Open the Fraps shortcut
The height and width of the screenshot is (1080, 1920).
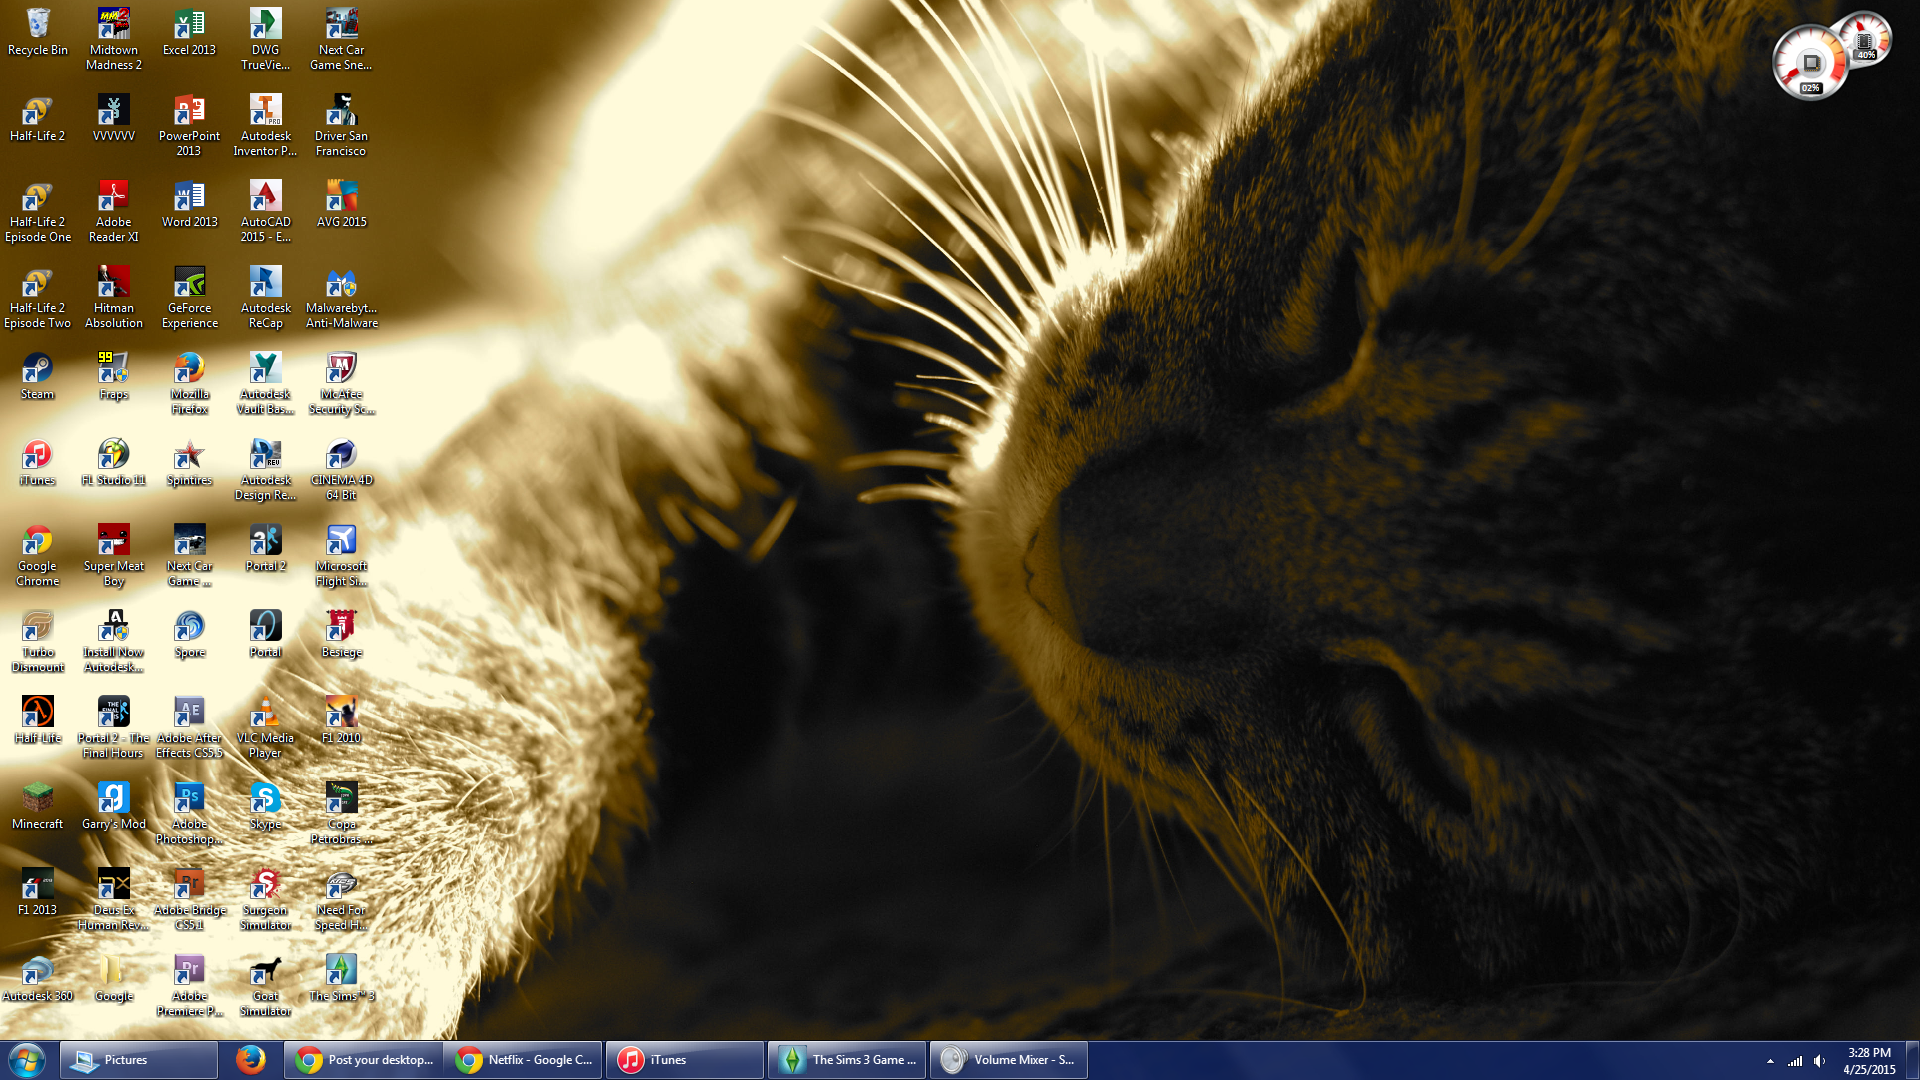point(114,377)
